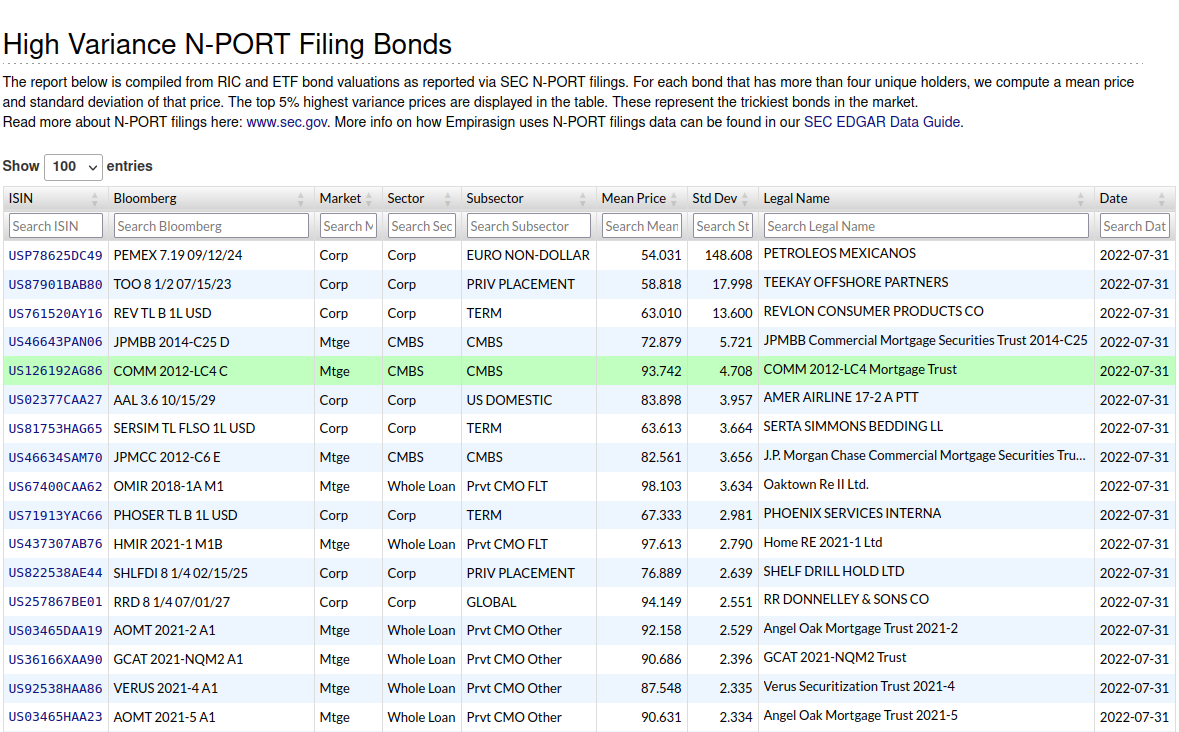
Task: Open the Show entries count dropdown
Action: pyautogui.click(x=73, y=166)
